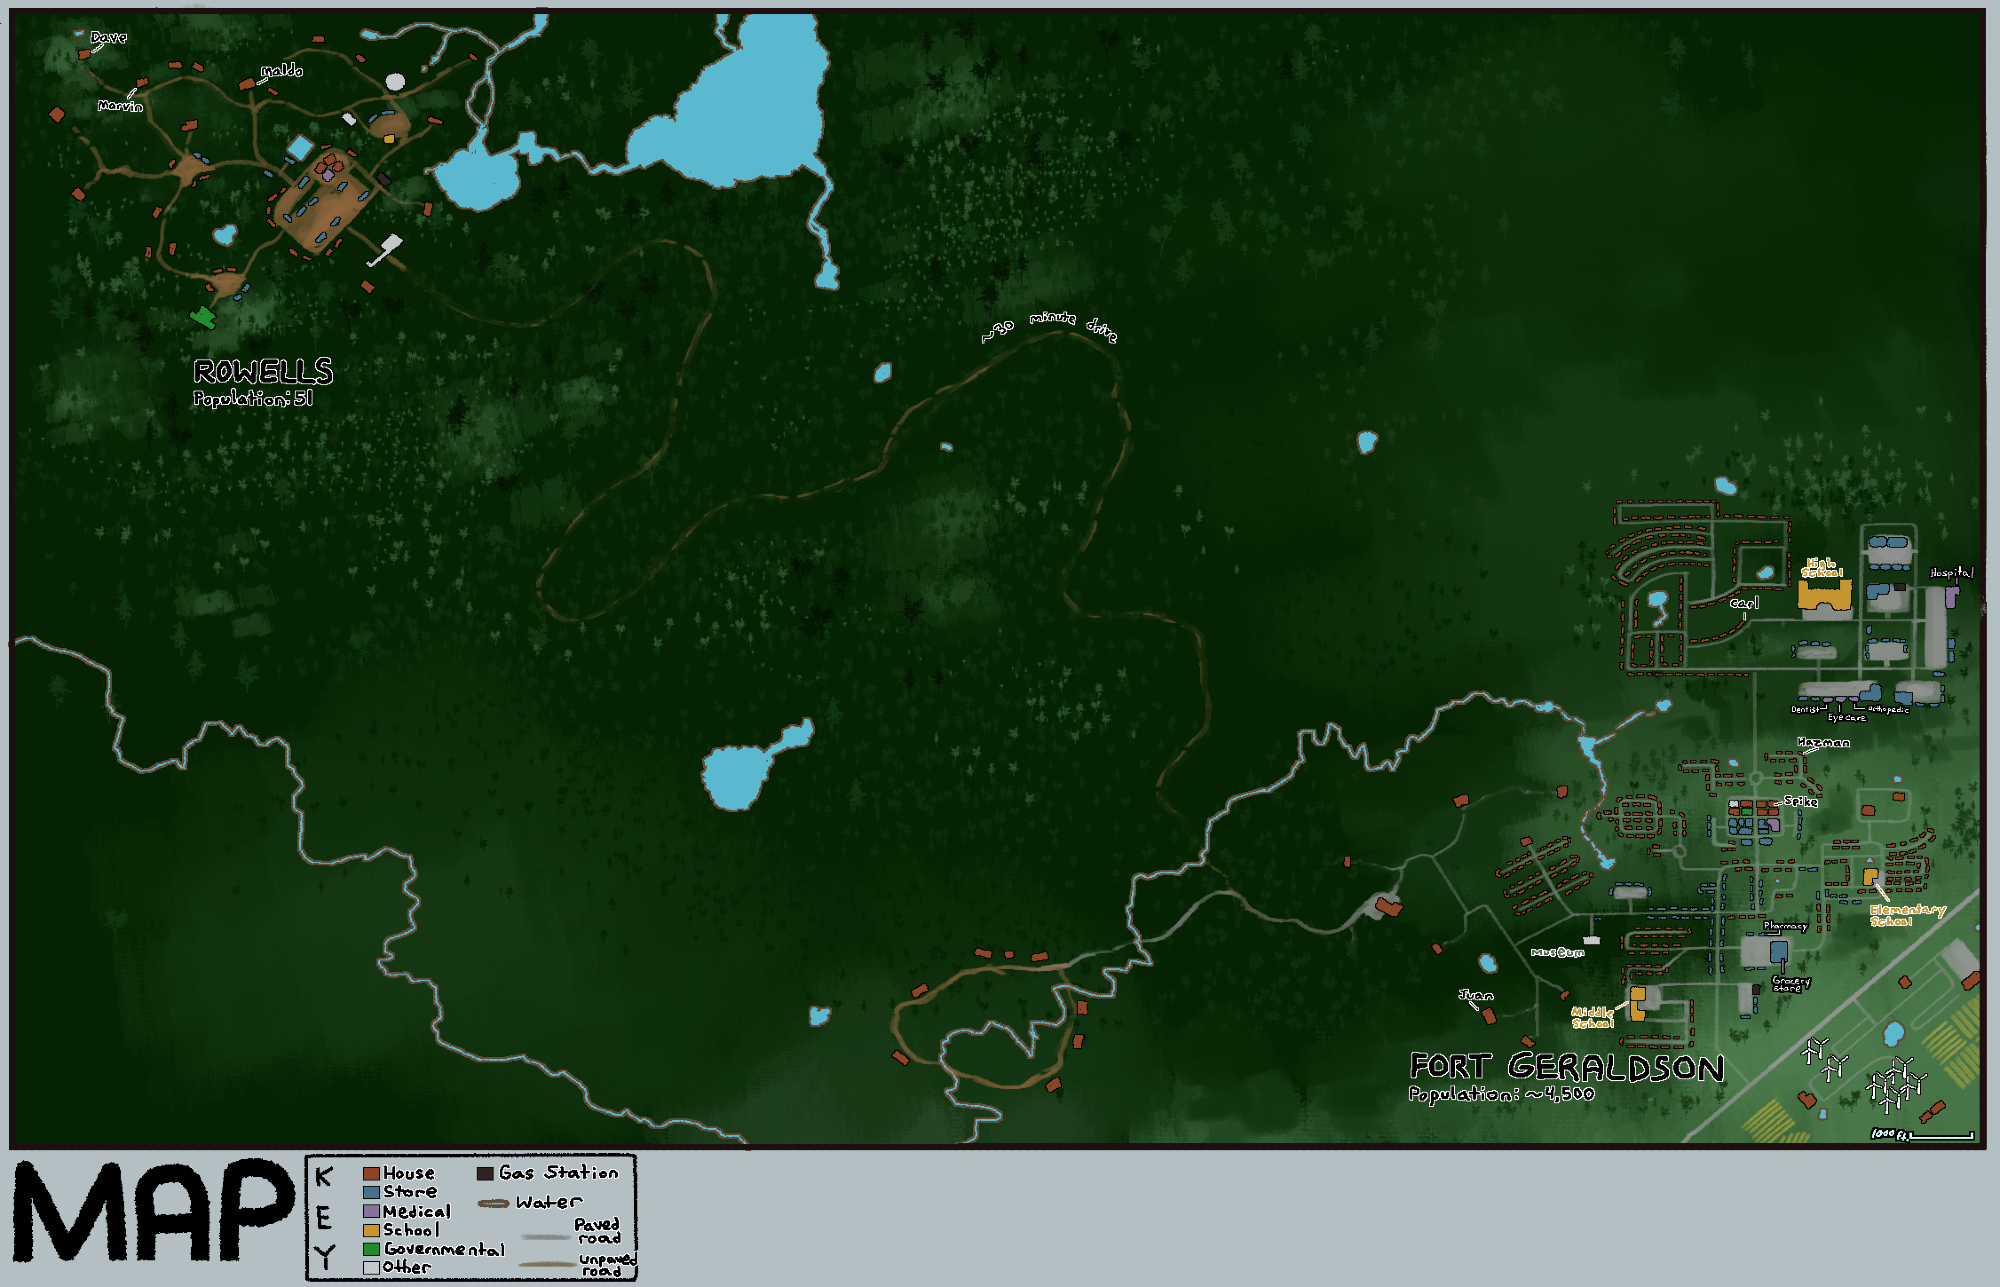The image size is (2000, 1287).
Task: Pick the green Governmental legend swatch
Action: tap(371, 1249)
